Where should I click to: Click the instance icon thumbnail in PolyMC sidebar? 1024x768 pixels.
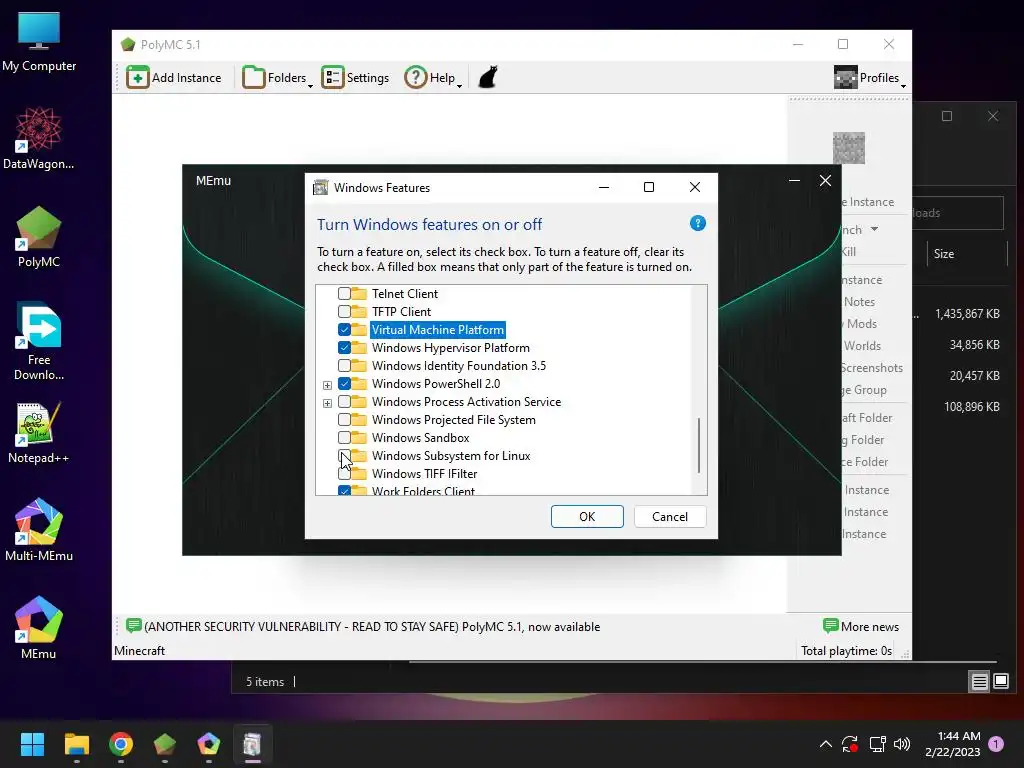point(848,148)
